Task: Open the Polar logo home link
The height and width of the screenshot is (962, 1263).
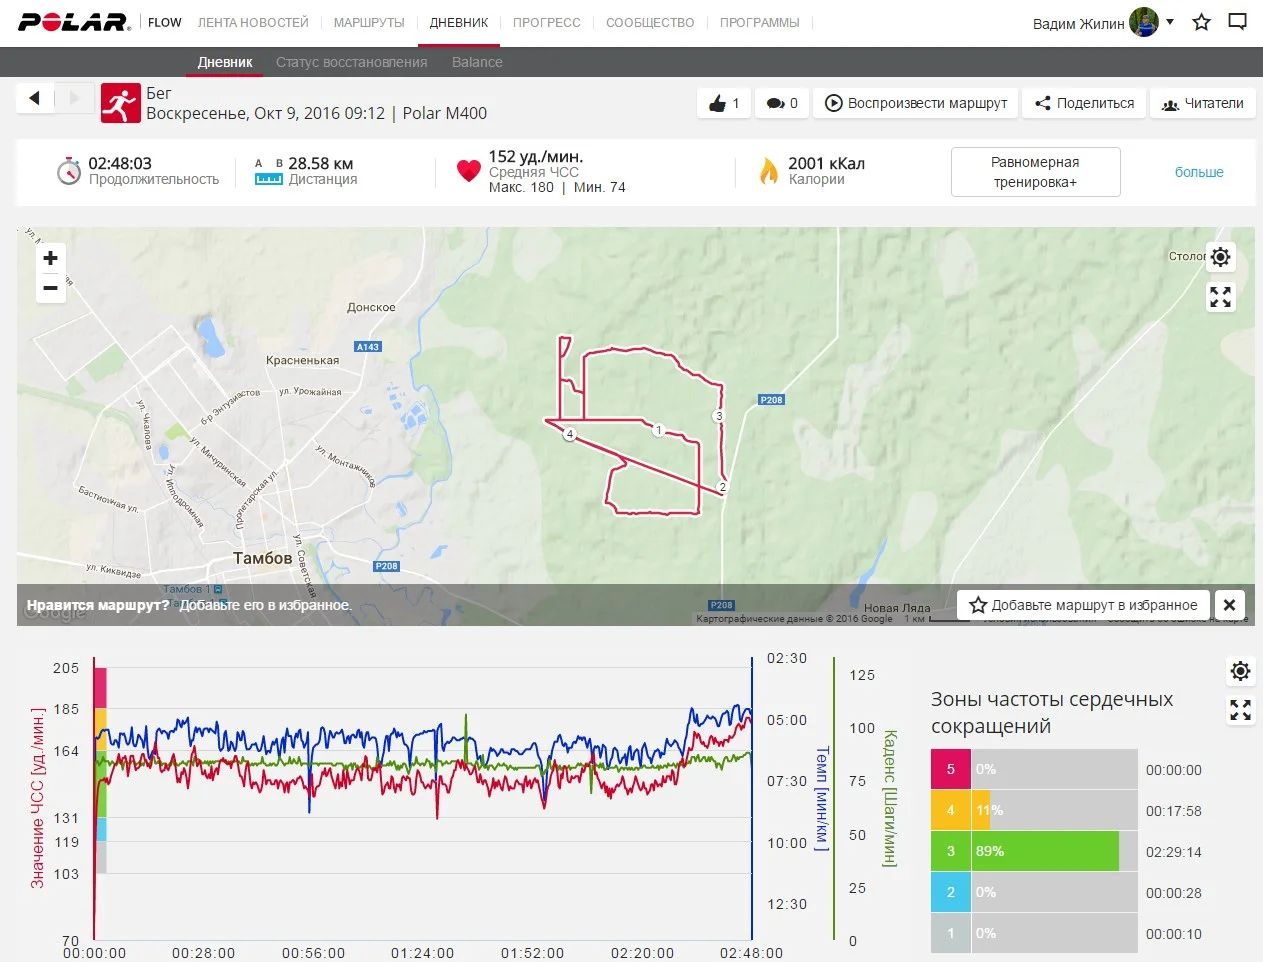Action: 74,22
